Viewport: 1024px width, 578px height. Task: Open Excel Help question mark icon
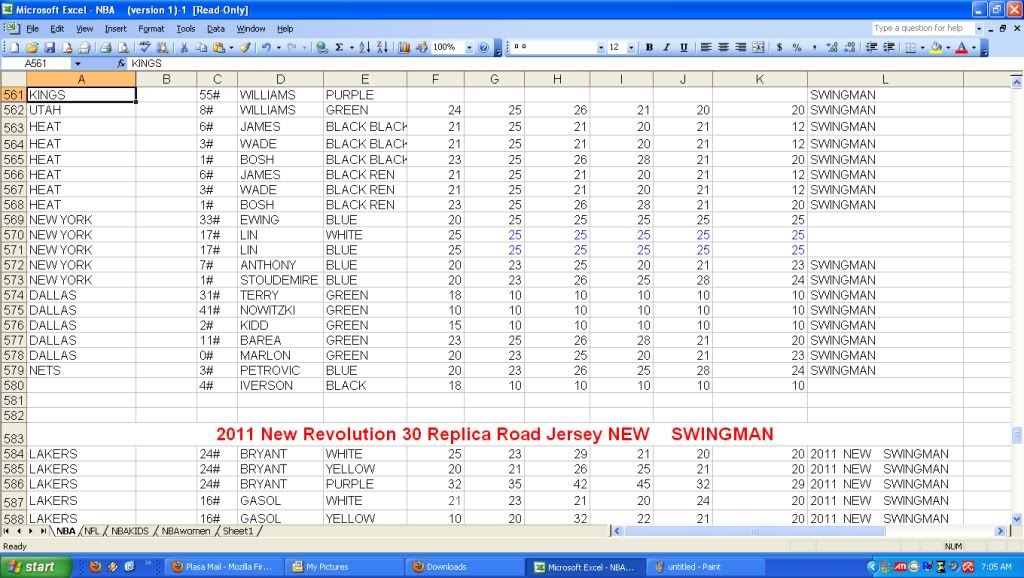pyautogui.click(x=483, y=48)
